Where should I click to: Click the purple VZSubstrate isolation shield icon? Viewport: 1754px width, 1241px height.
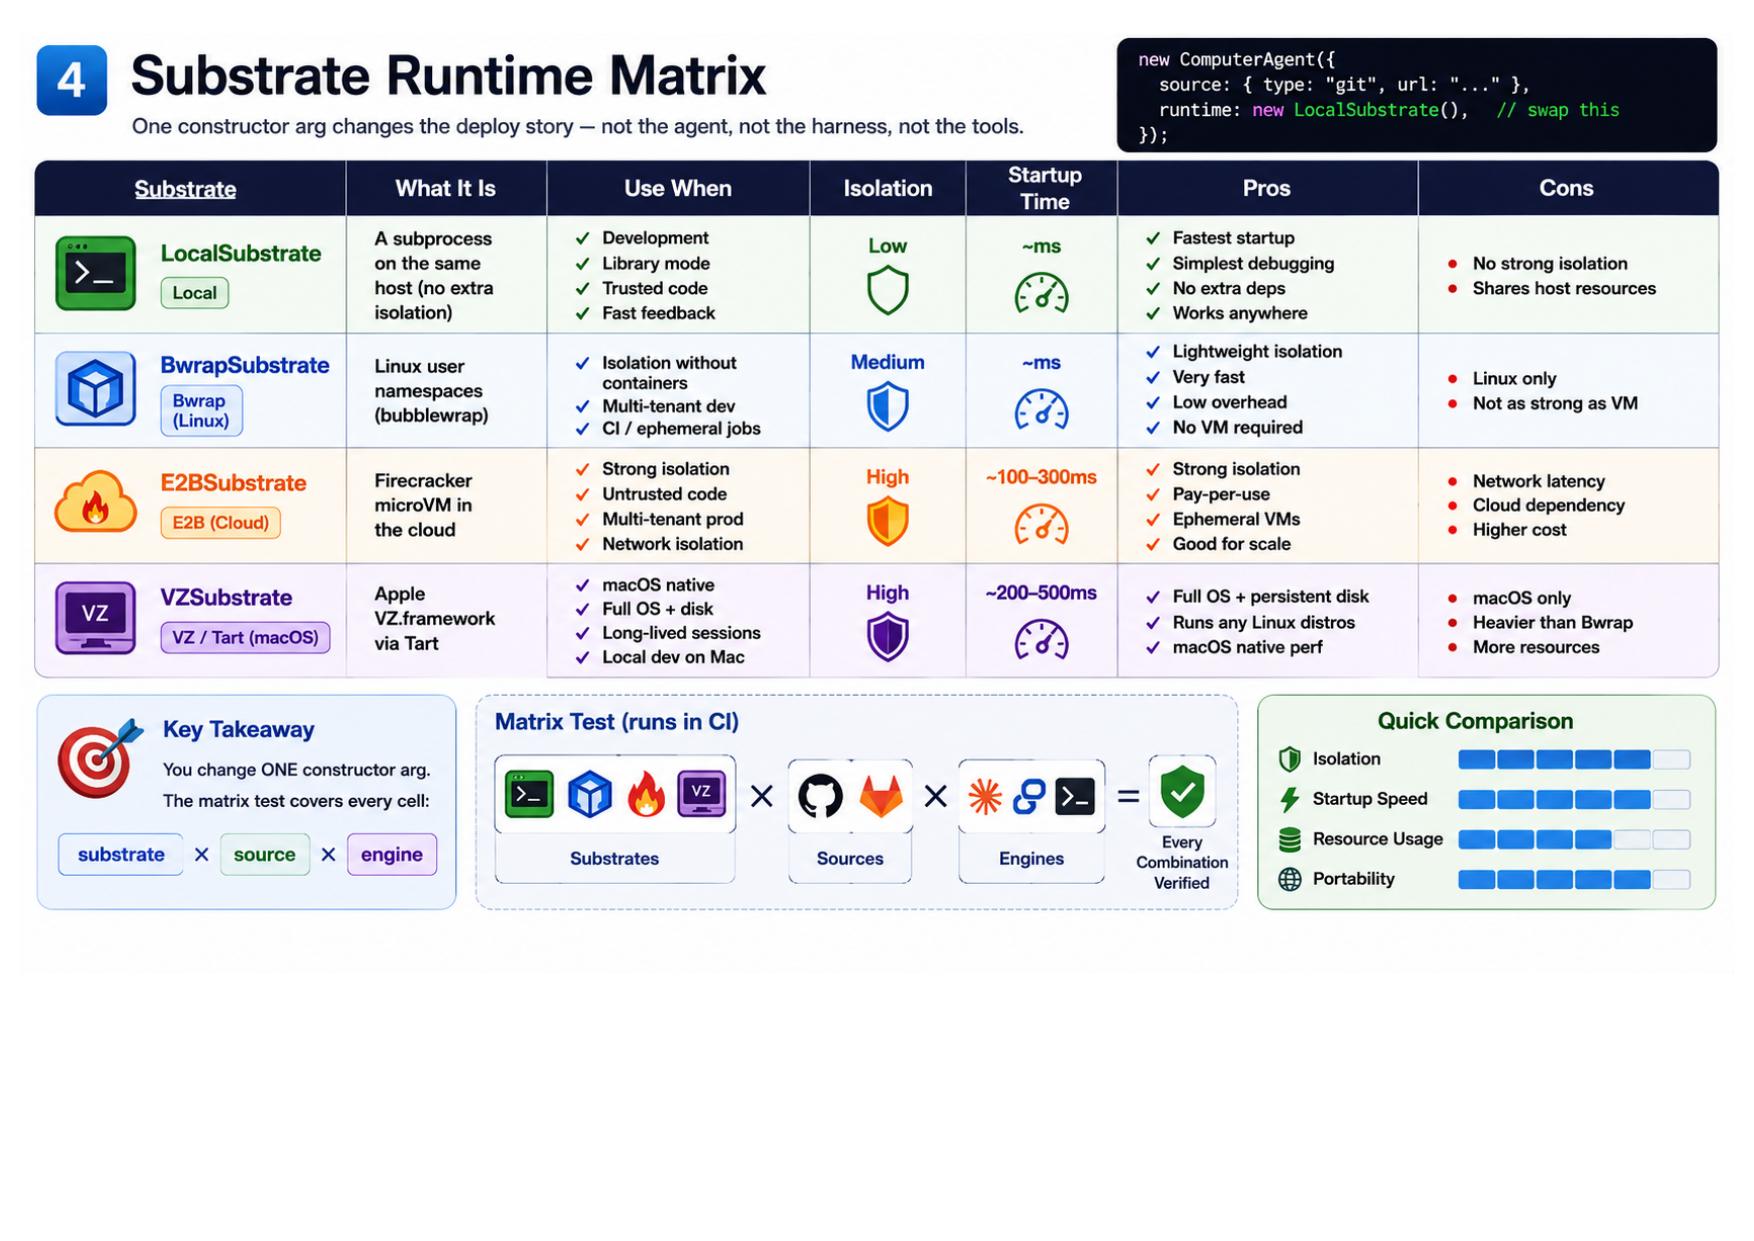[887, 637]
